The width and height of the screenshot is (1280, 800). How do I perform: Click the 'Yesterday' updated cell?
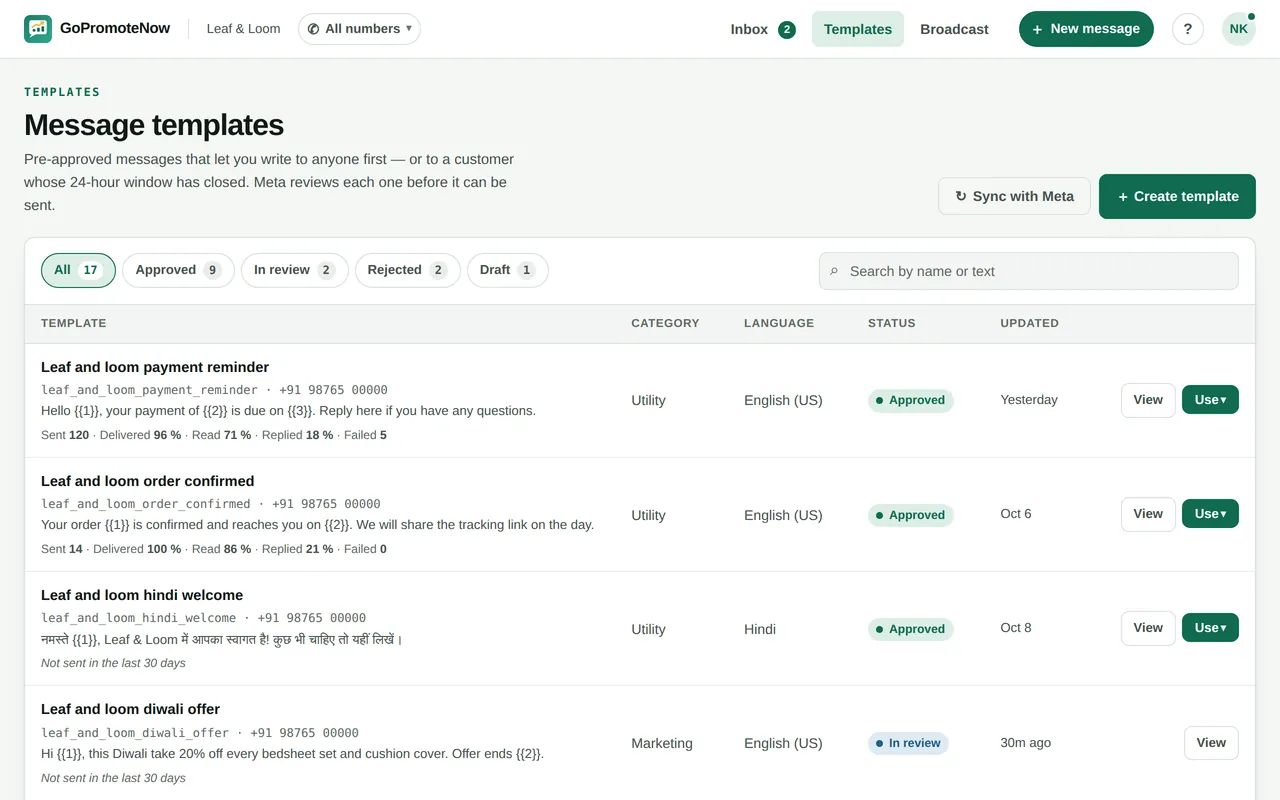(1029, 400)
